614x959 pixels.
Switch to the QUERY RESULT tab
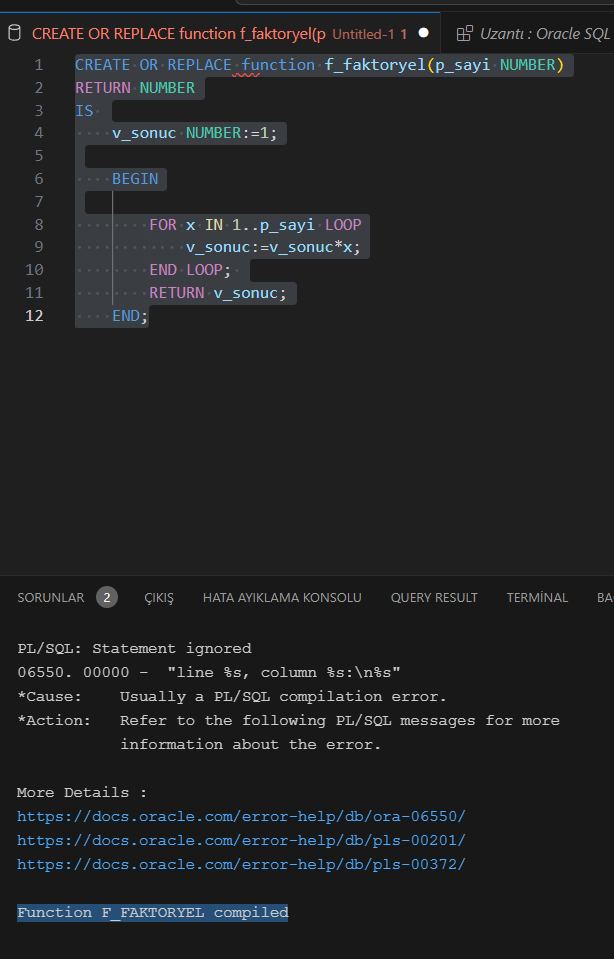point(434,598)
